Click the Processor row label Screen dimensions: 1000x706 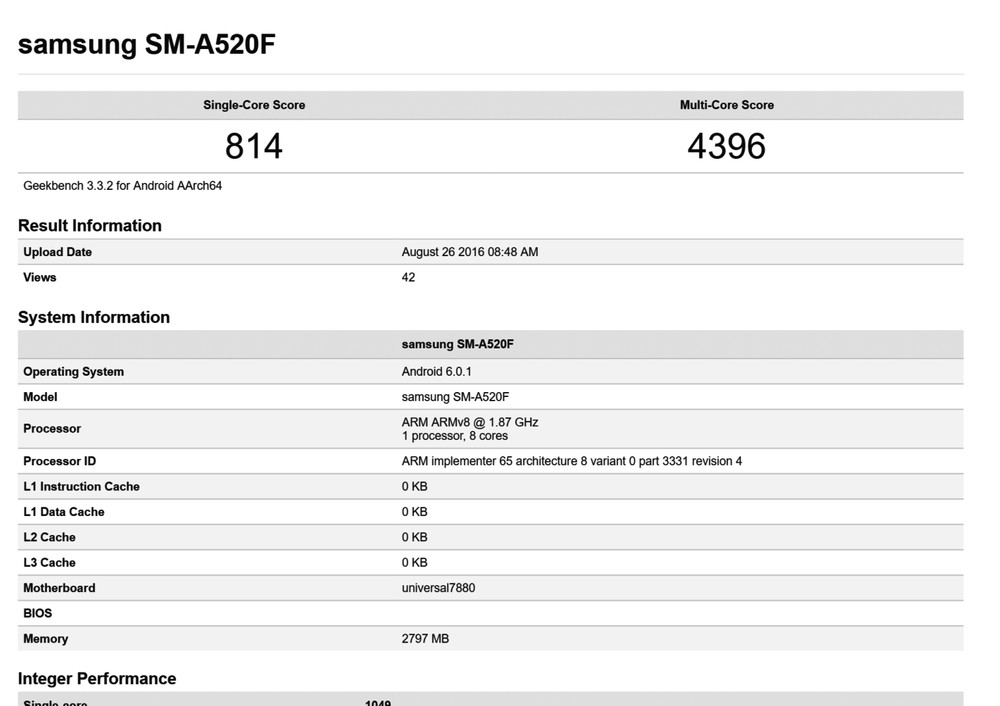52,429
